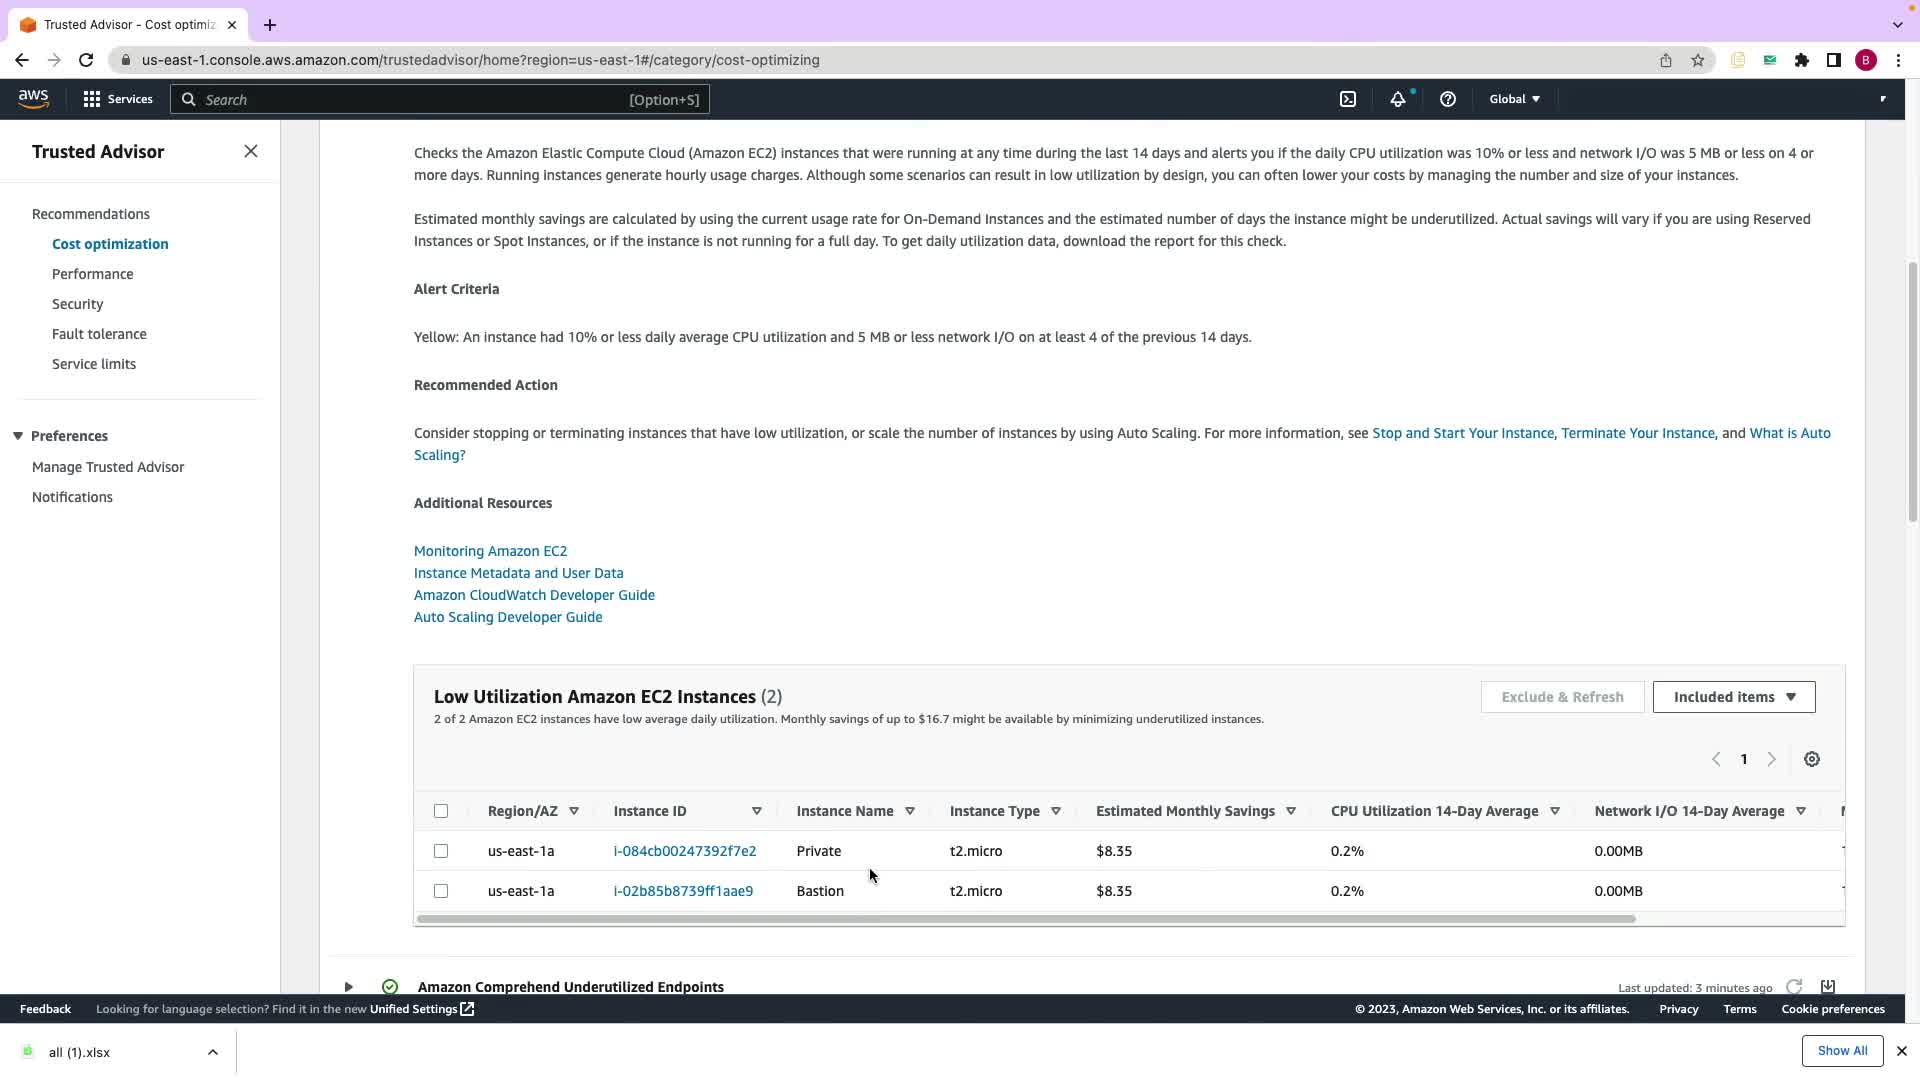Refresh the Comprehend Underutilized Endpoints check
Screen dimensions: 1920x1080
(1794, 987)
